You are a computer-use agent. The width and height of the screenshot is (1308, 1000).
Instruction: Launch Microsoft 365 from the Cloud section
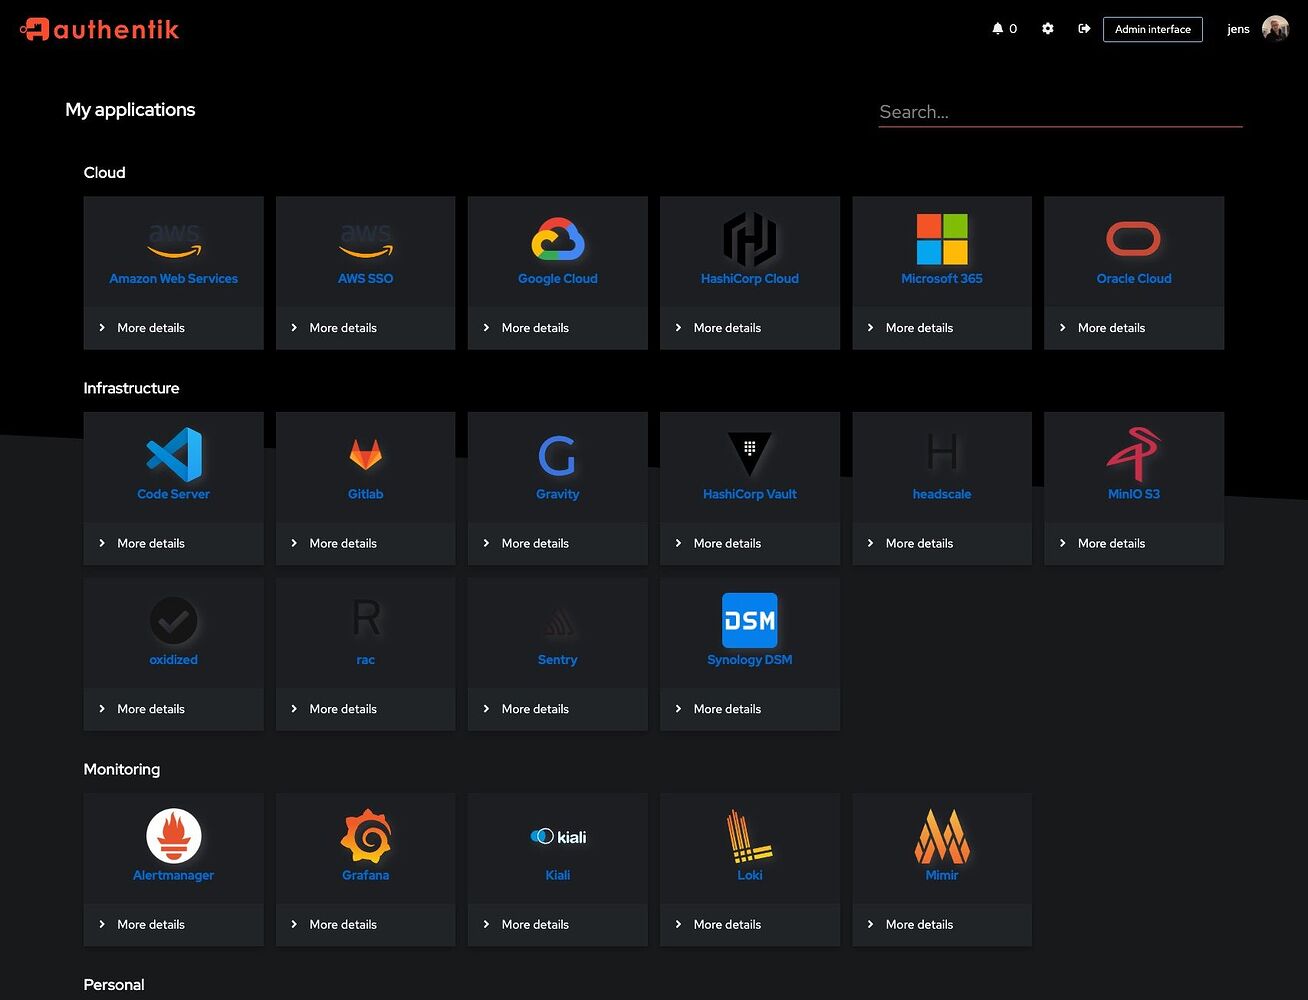pos(941,238)
